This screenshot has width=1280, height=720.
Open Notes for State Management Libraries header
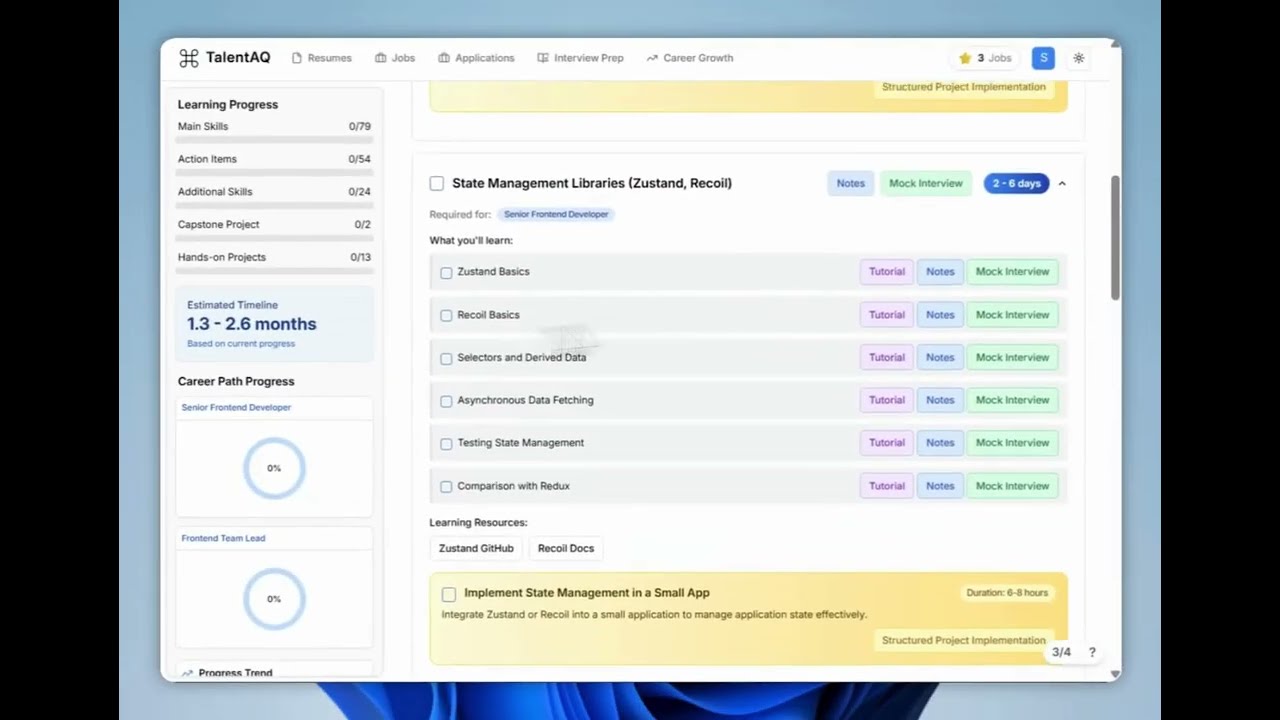tap(850, 183)
